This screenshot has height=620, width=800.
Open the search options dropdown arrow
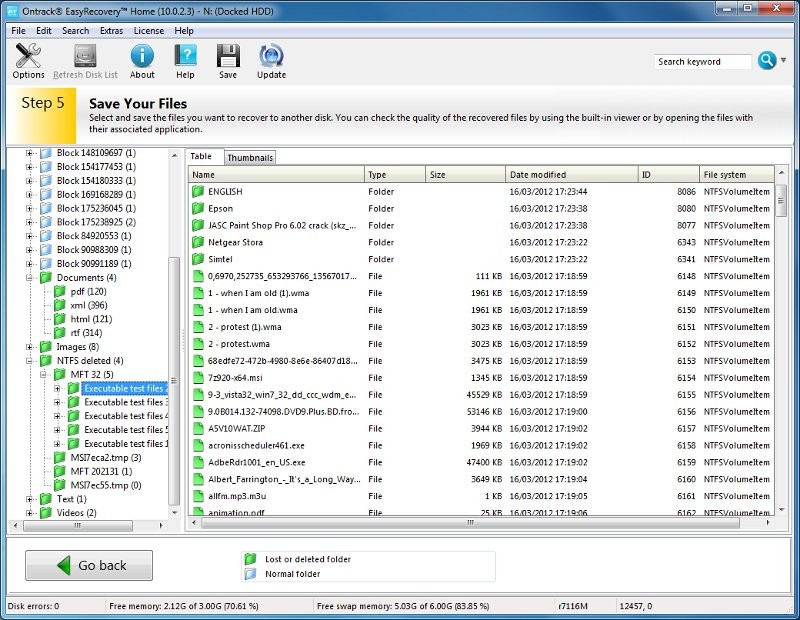pos(784,60)
